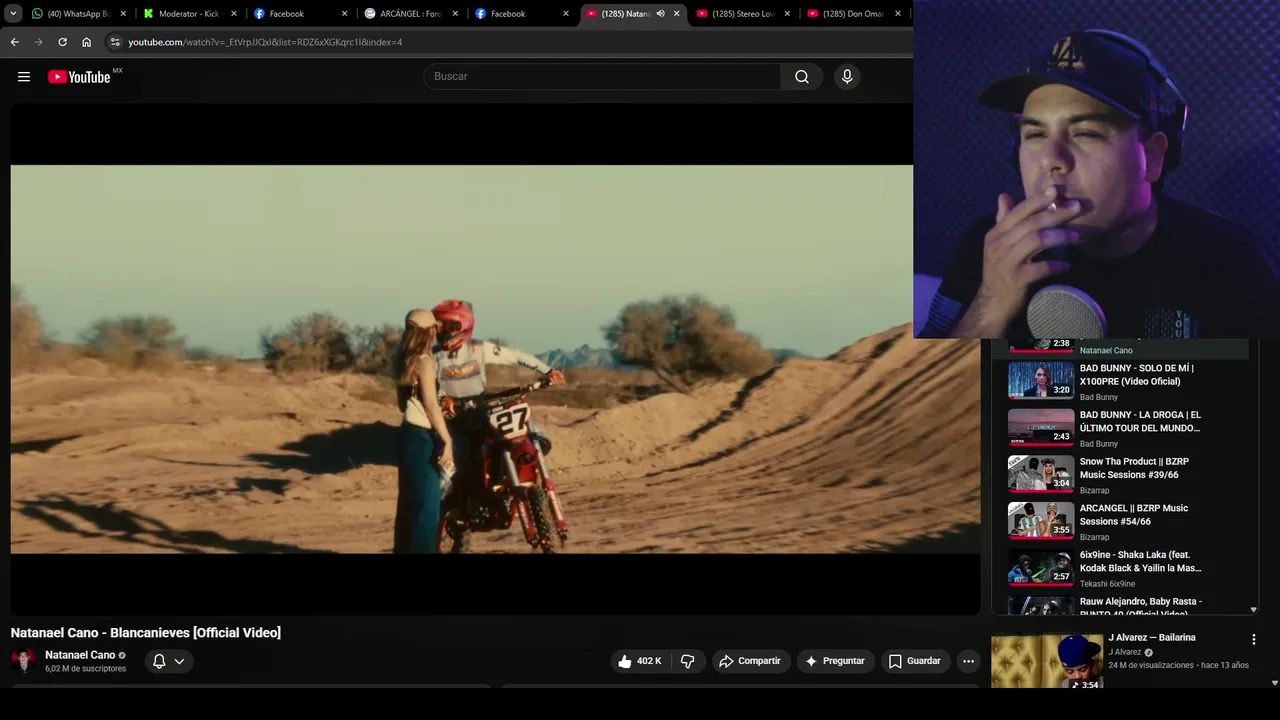
Task: Toggle the notification bell for Natanael Cano
Action: coord(159,661)
